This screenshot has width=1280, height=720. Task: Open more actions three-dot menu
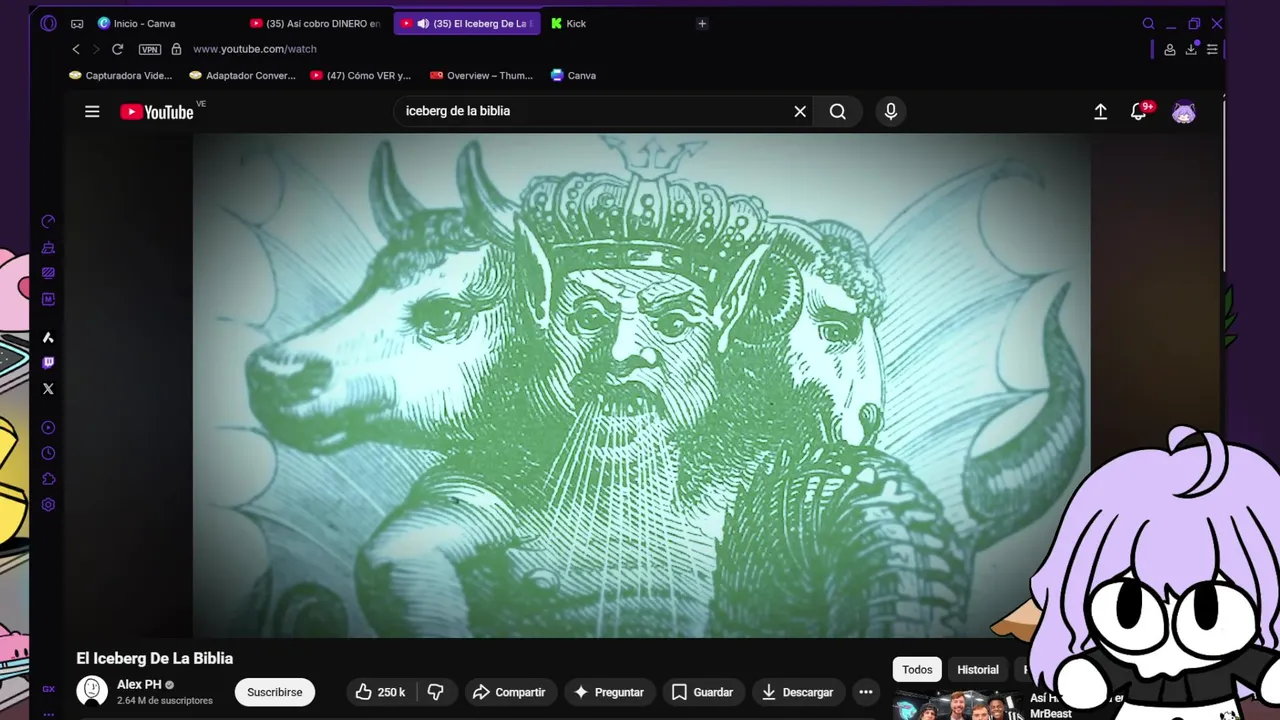tap(866, 692)
